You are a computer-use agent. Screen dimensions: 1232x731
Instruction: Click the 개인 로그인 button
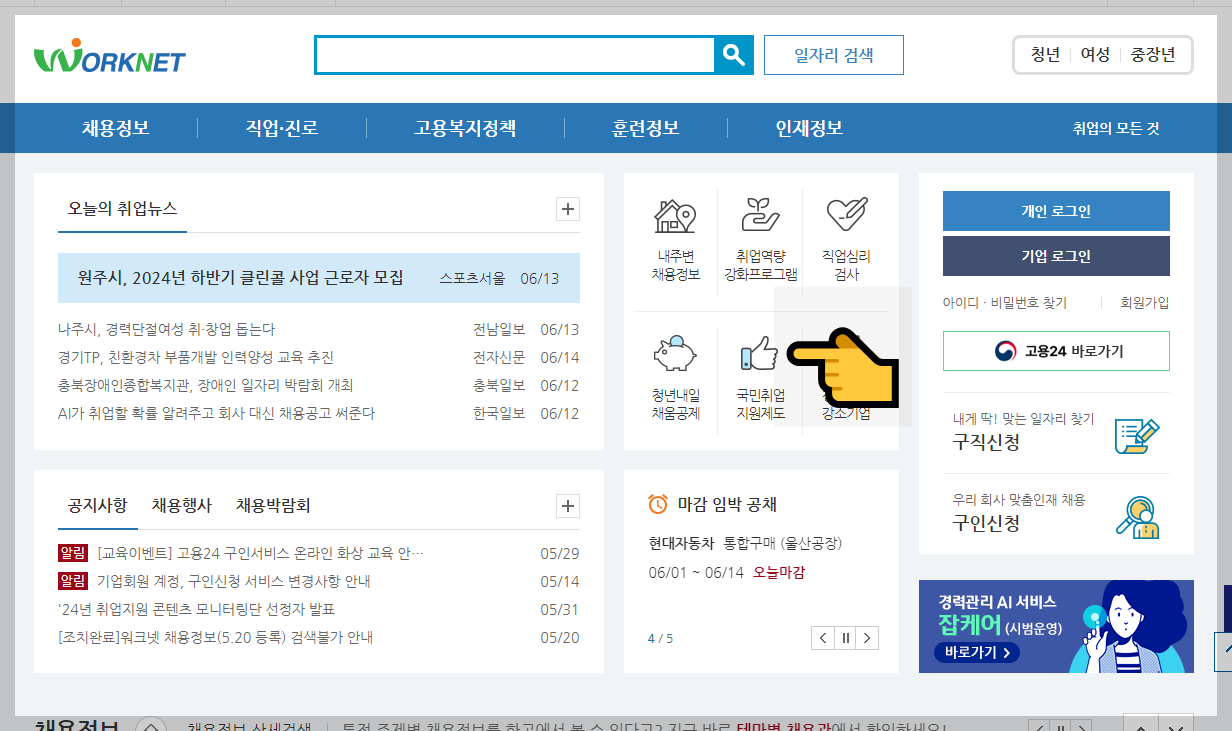[x=1055, y=211]
